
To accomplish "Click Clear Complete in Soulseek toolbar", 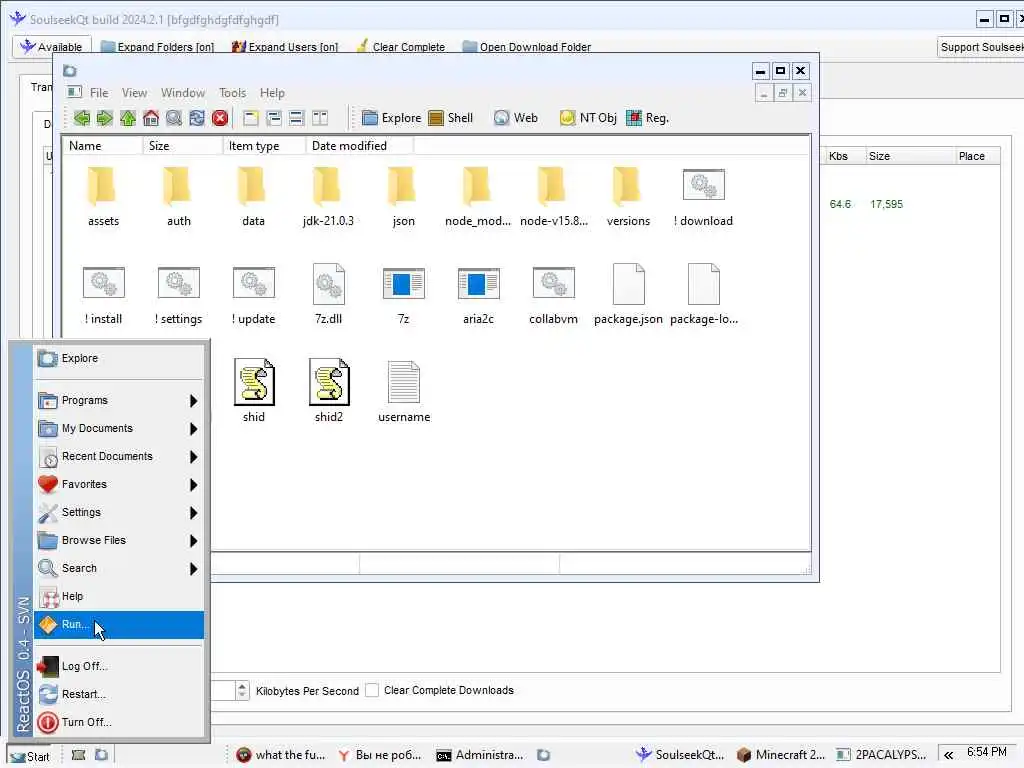I will (x=400, y=47).
